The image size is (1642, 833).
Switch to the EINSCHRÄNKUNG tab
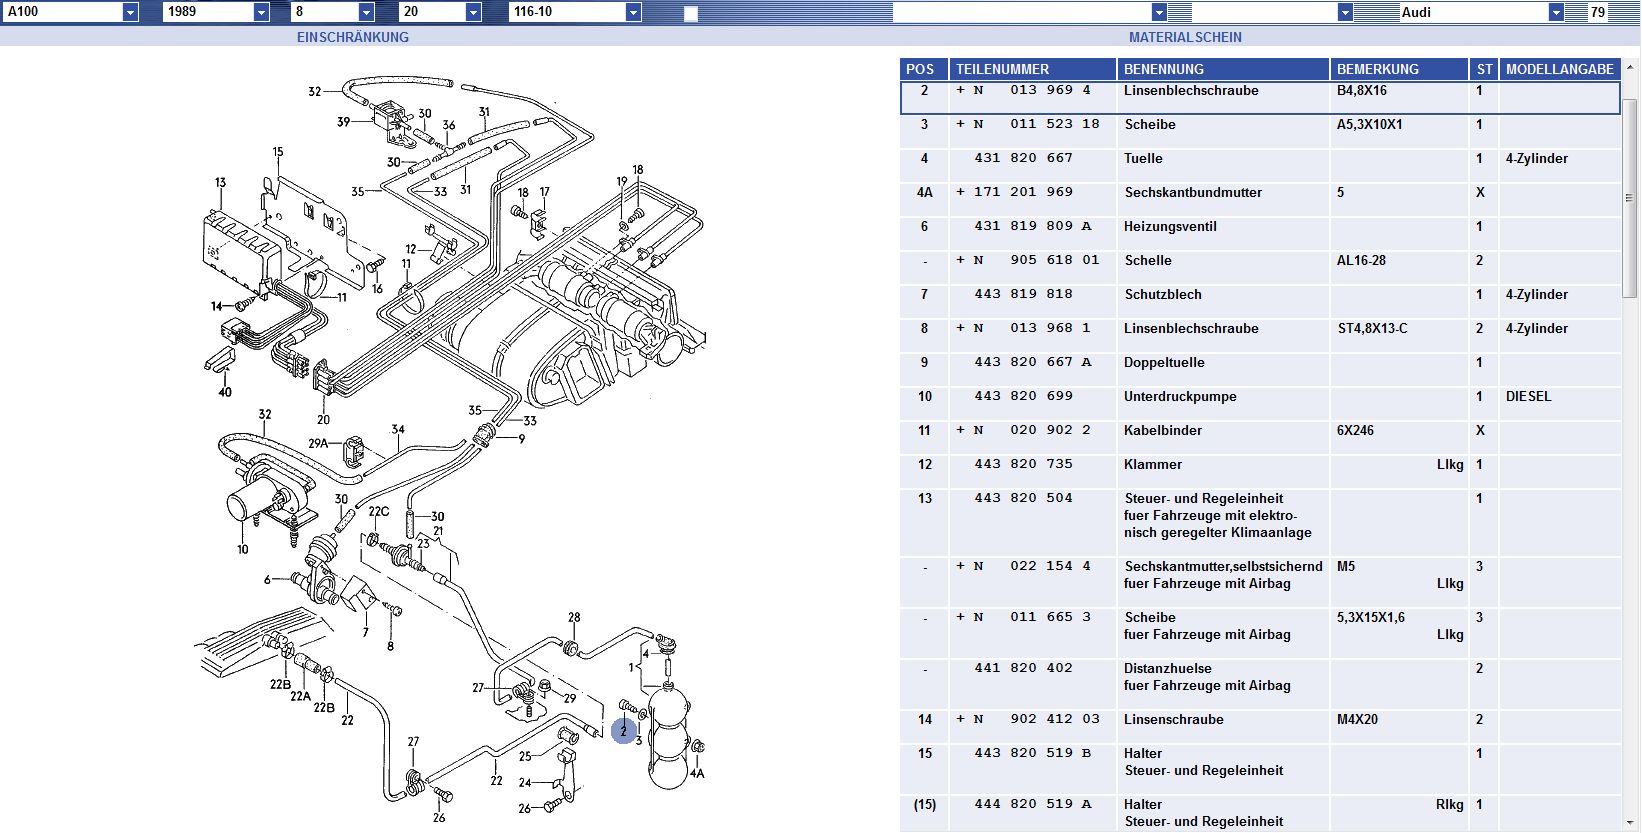[352, 37]
